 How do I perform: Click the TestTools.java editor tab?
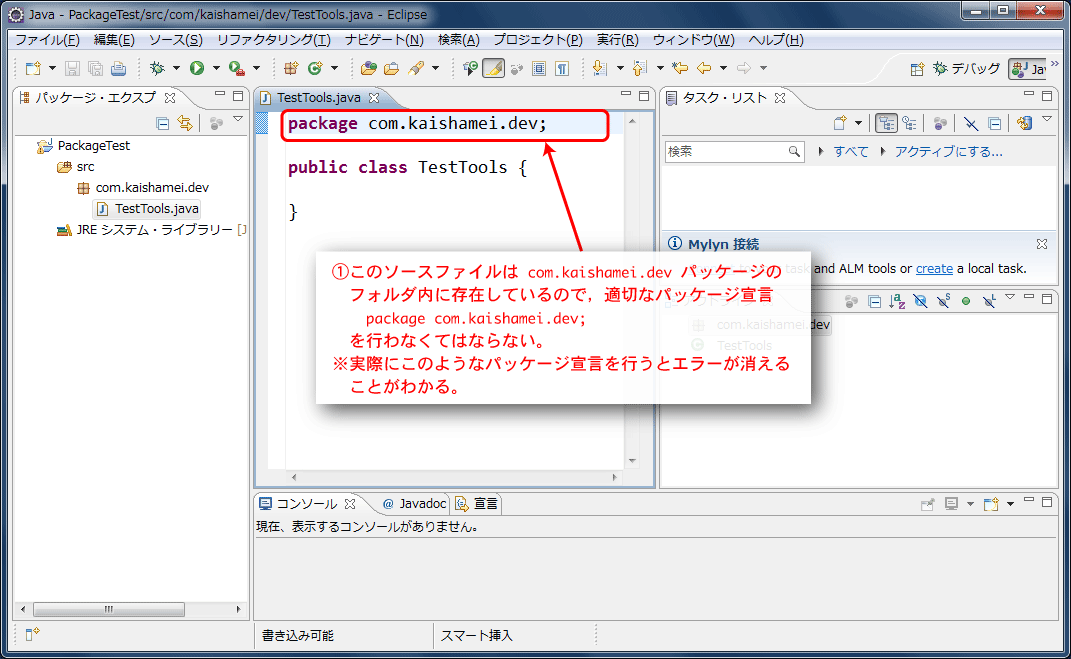(318, 98)
